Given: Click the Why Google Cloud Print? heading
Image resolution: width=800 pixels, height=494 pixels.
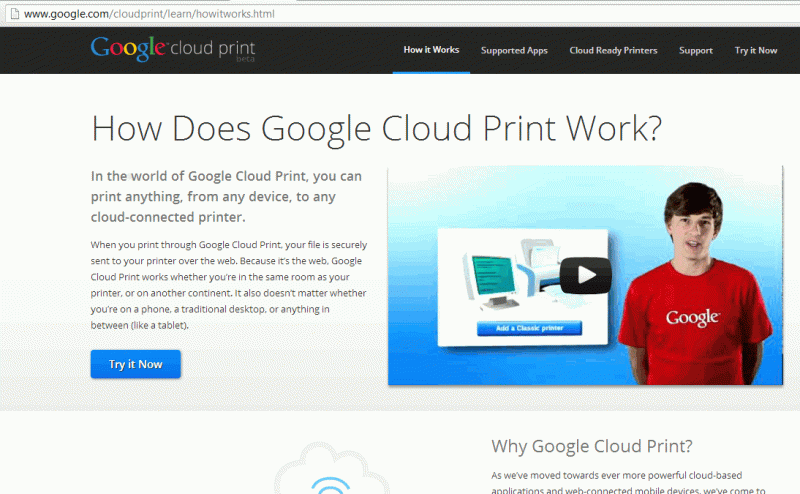Looking at the screenshot, I should tap(592, 446).
